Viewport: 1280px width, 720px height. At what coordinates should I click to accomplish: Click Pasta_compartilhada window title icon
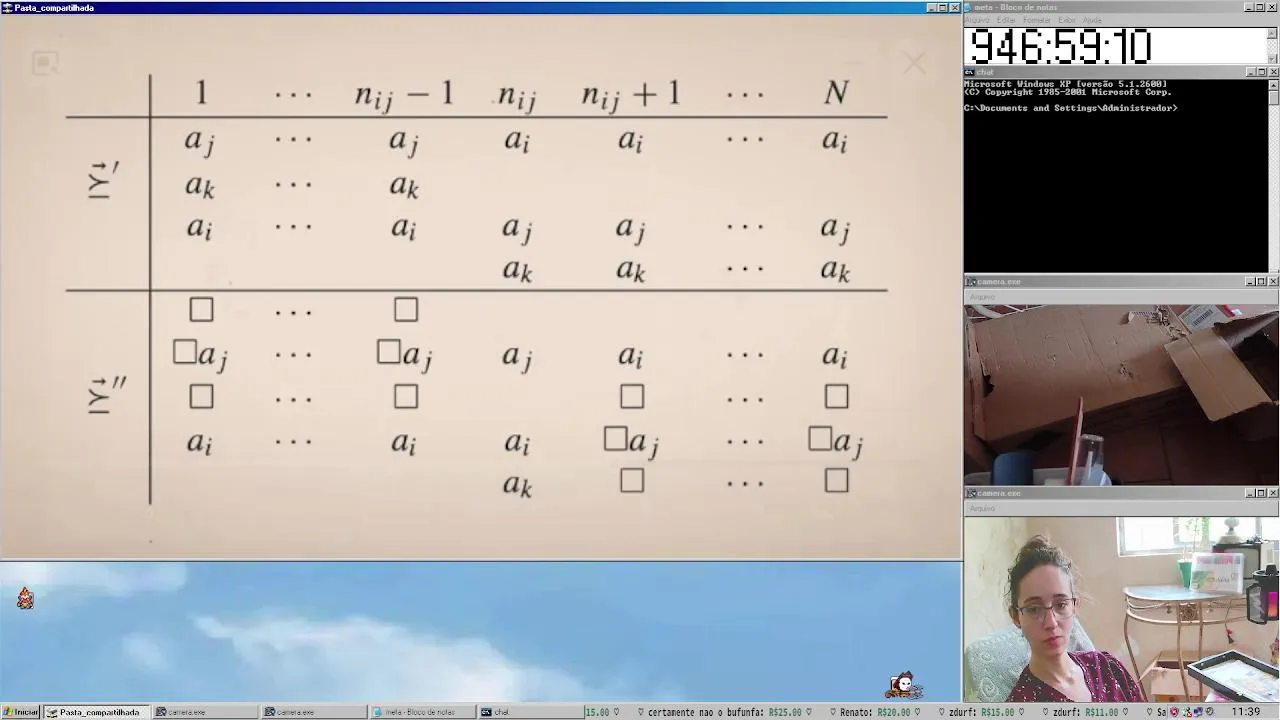(7, 7)
